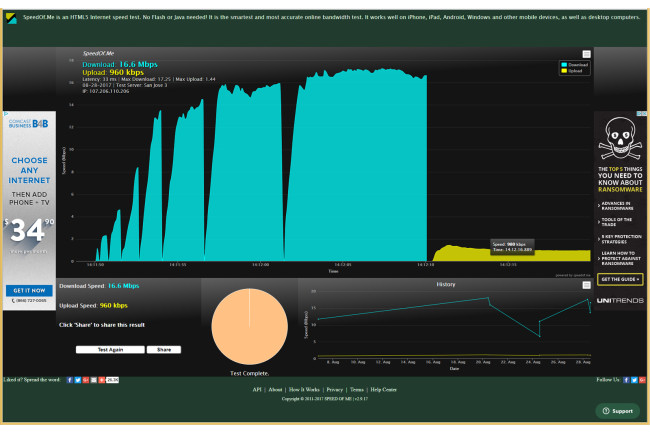Open the Help Center footer link
Screen dimensions: 650x433
(383, 389)
